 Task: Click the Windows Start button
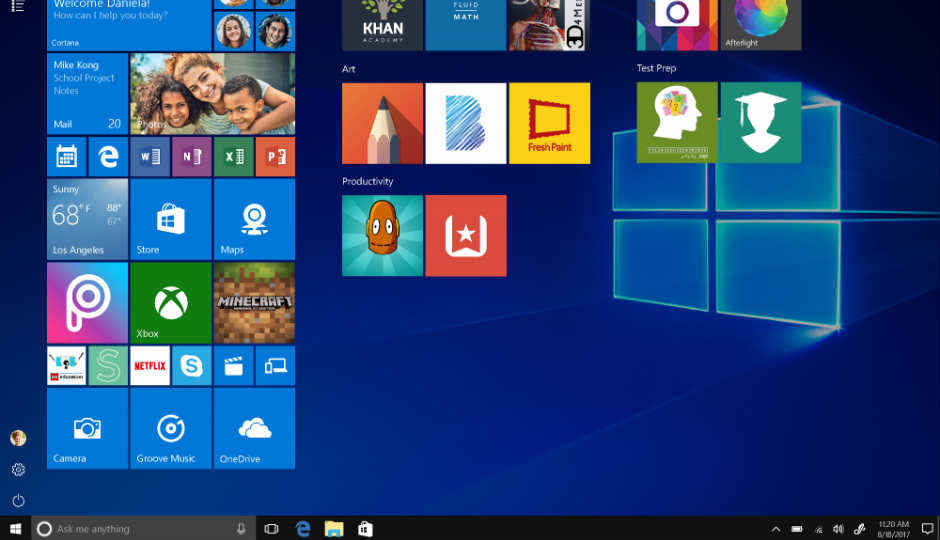(x=16, y=529)
